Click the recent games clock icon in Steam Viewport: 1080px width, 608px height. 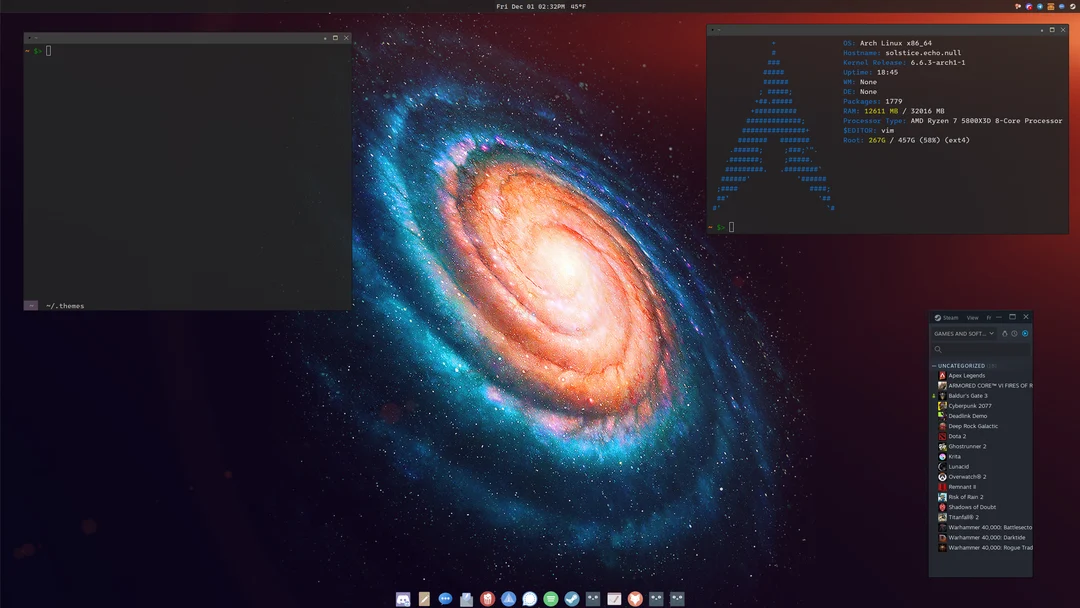pos(1014,333)
